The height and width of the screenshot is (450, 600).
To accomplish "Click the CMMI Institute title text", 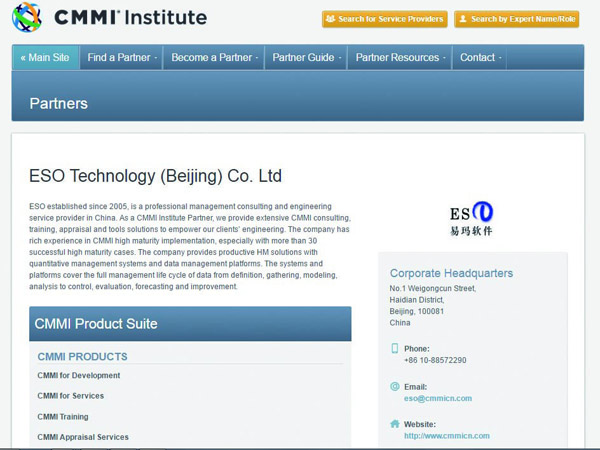I will [130, 18].
